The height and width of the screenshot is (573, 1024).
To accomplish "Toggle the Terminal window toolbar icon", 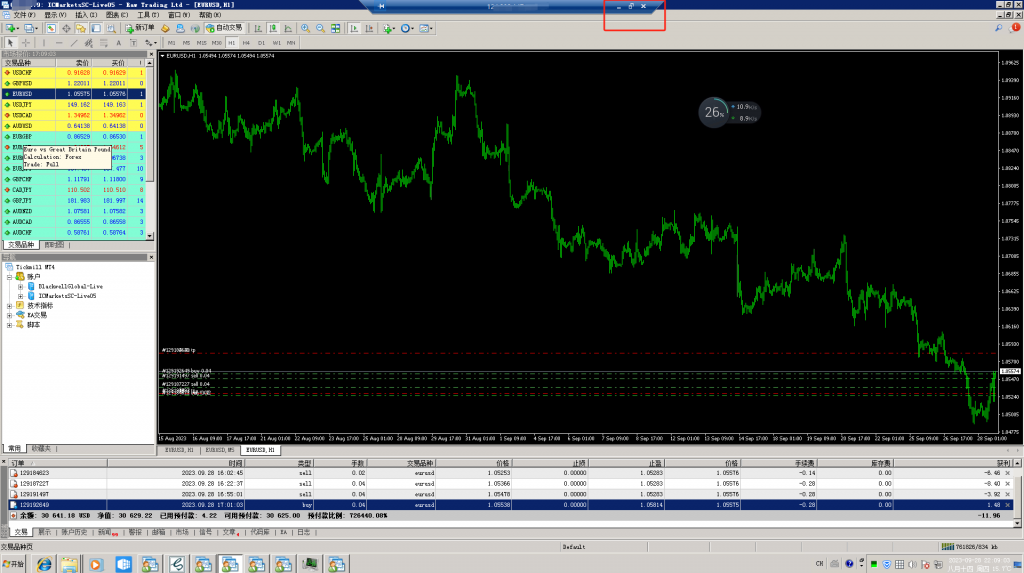I will pos(96,28).
